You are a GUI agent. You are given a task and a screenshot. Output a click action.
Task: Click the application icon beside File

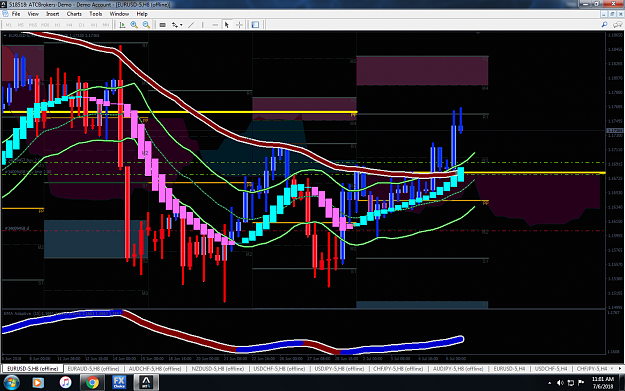(x=5, y=14)
